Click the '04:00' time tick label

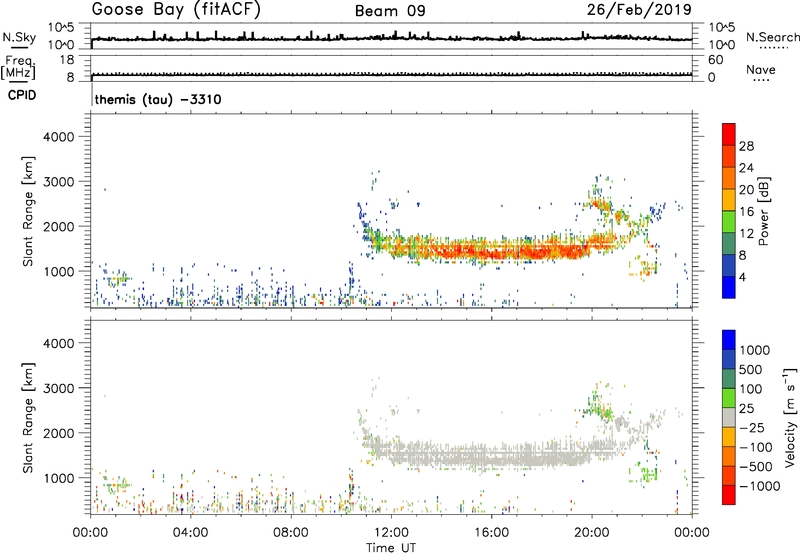pyautogui.click(x=190, y=533)
